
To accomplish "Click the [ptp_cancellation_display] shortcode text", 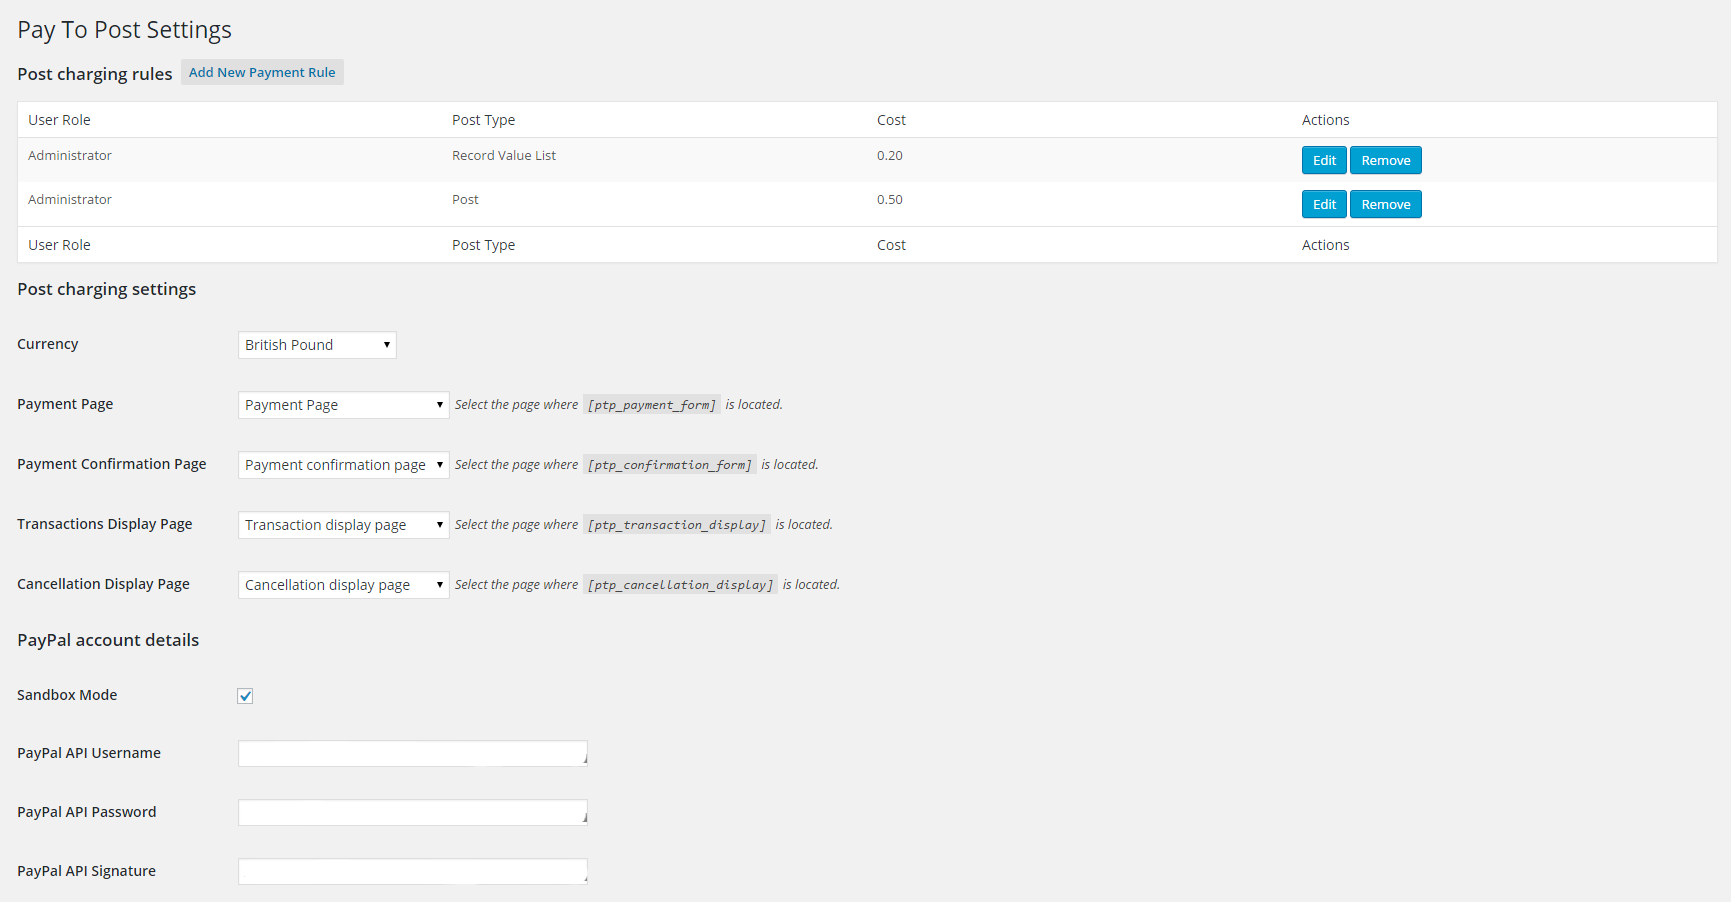I will pyautogui.click(x=681, y=585).
